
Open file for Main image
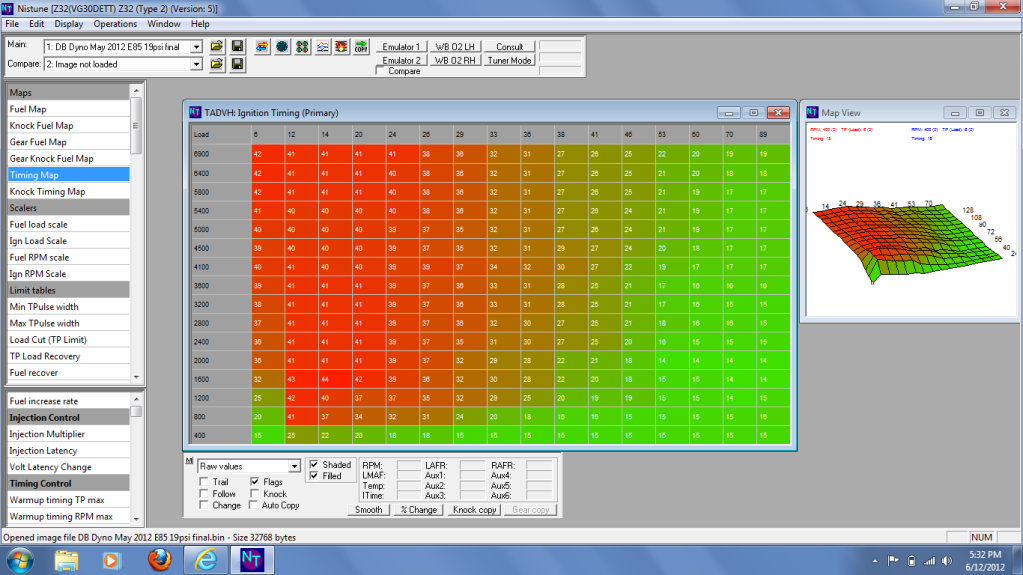pyautogui.click(x=216, y=47)
